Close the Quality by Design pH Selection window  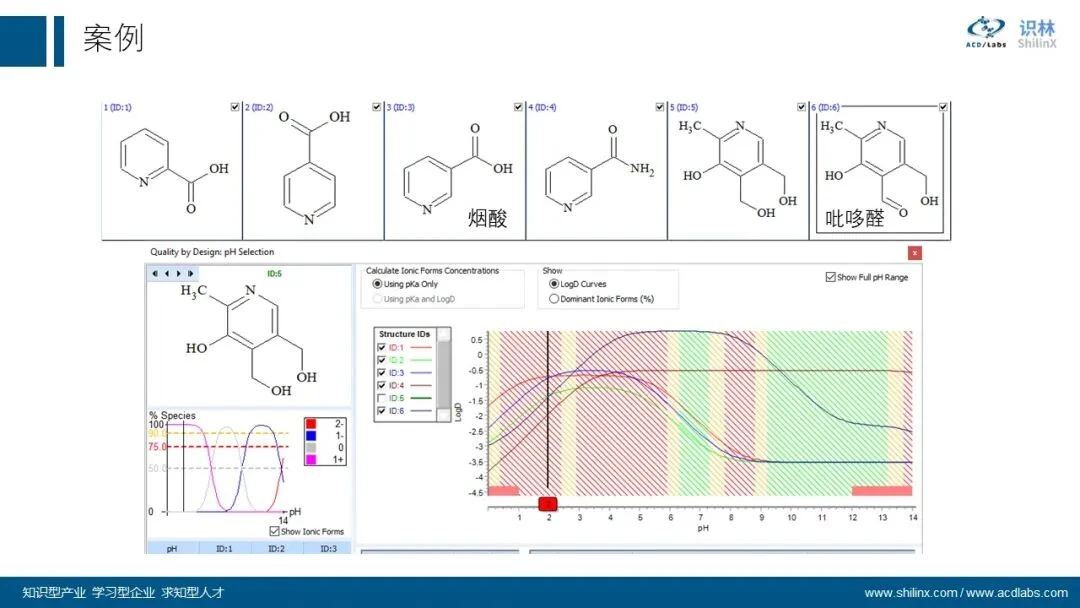[915, 253]
